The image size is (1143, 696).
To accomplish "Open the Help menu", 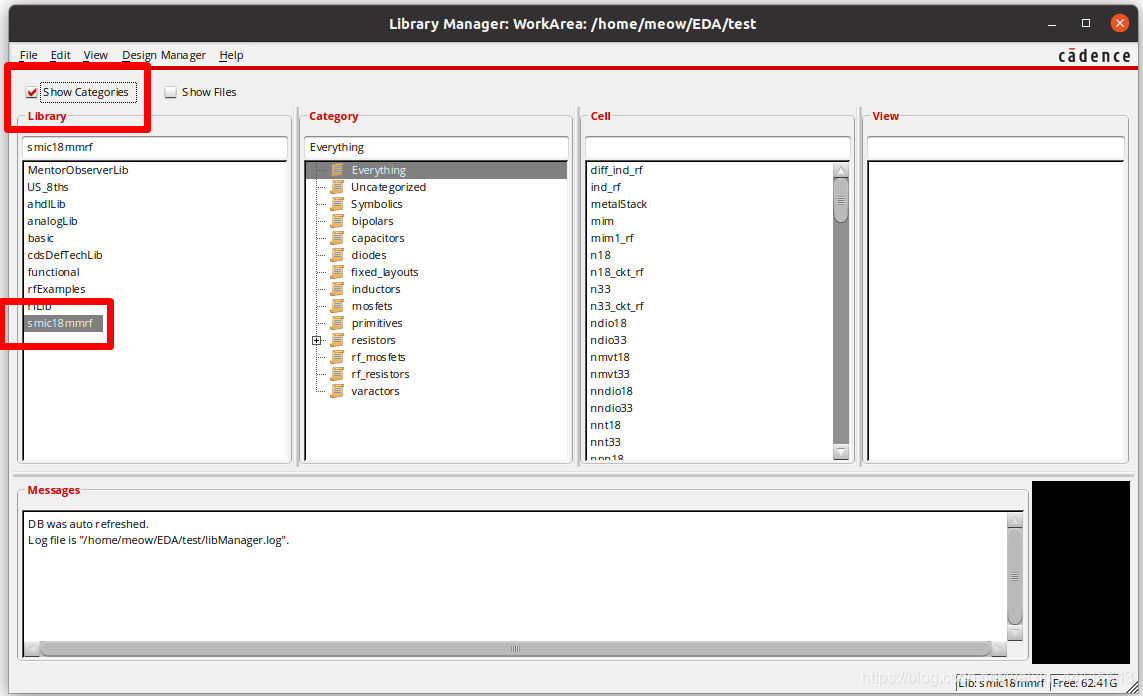I will point(231,55).
